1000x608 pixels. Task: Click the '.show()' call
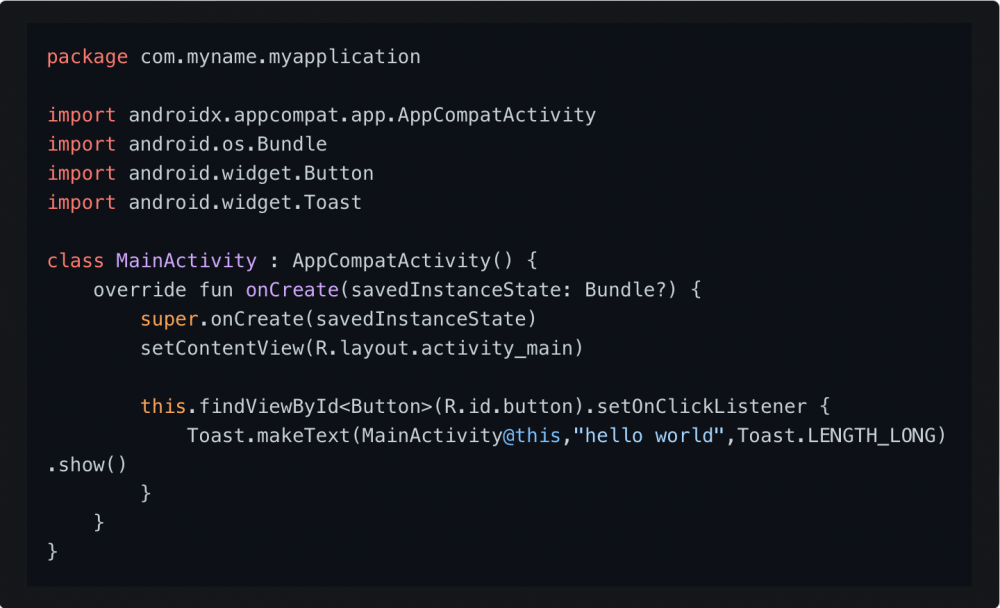87,465
